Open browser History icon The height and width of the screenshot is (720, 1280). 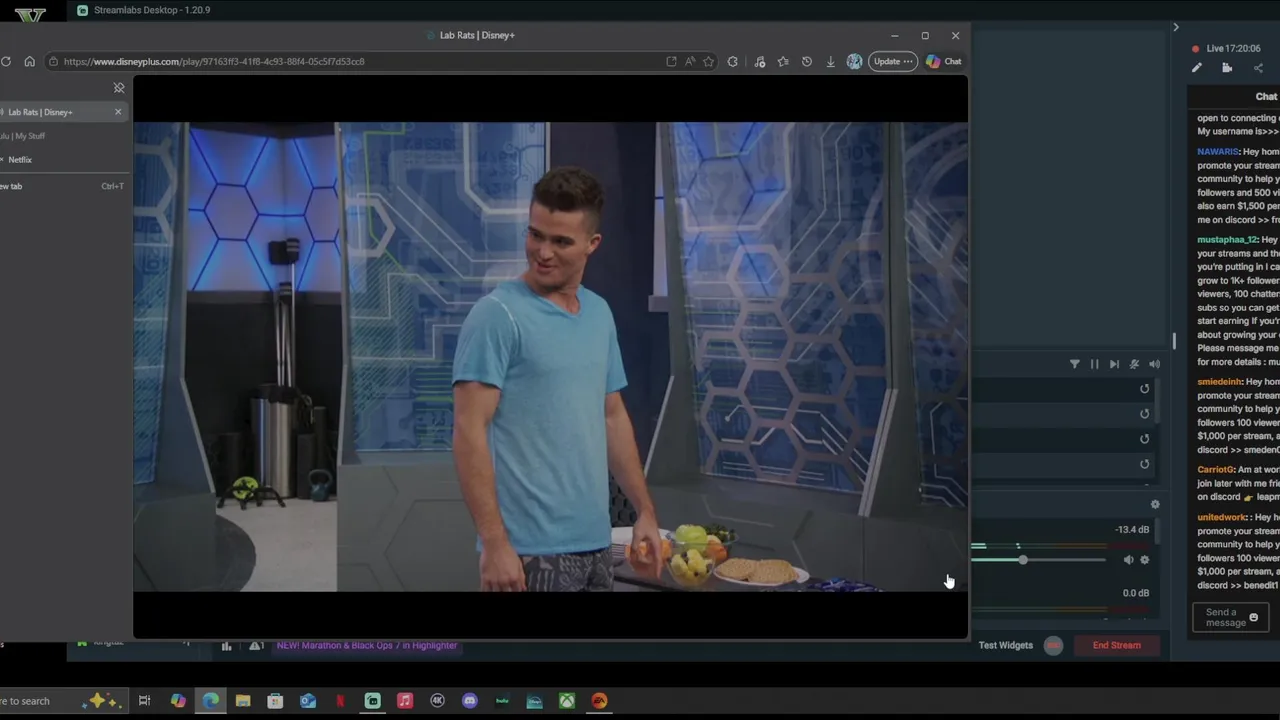pos(807,61)
